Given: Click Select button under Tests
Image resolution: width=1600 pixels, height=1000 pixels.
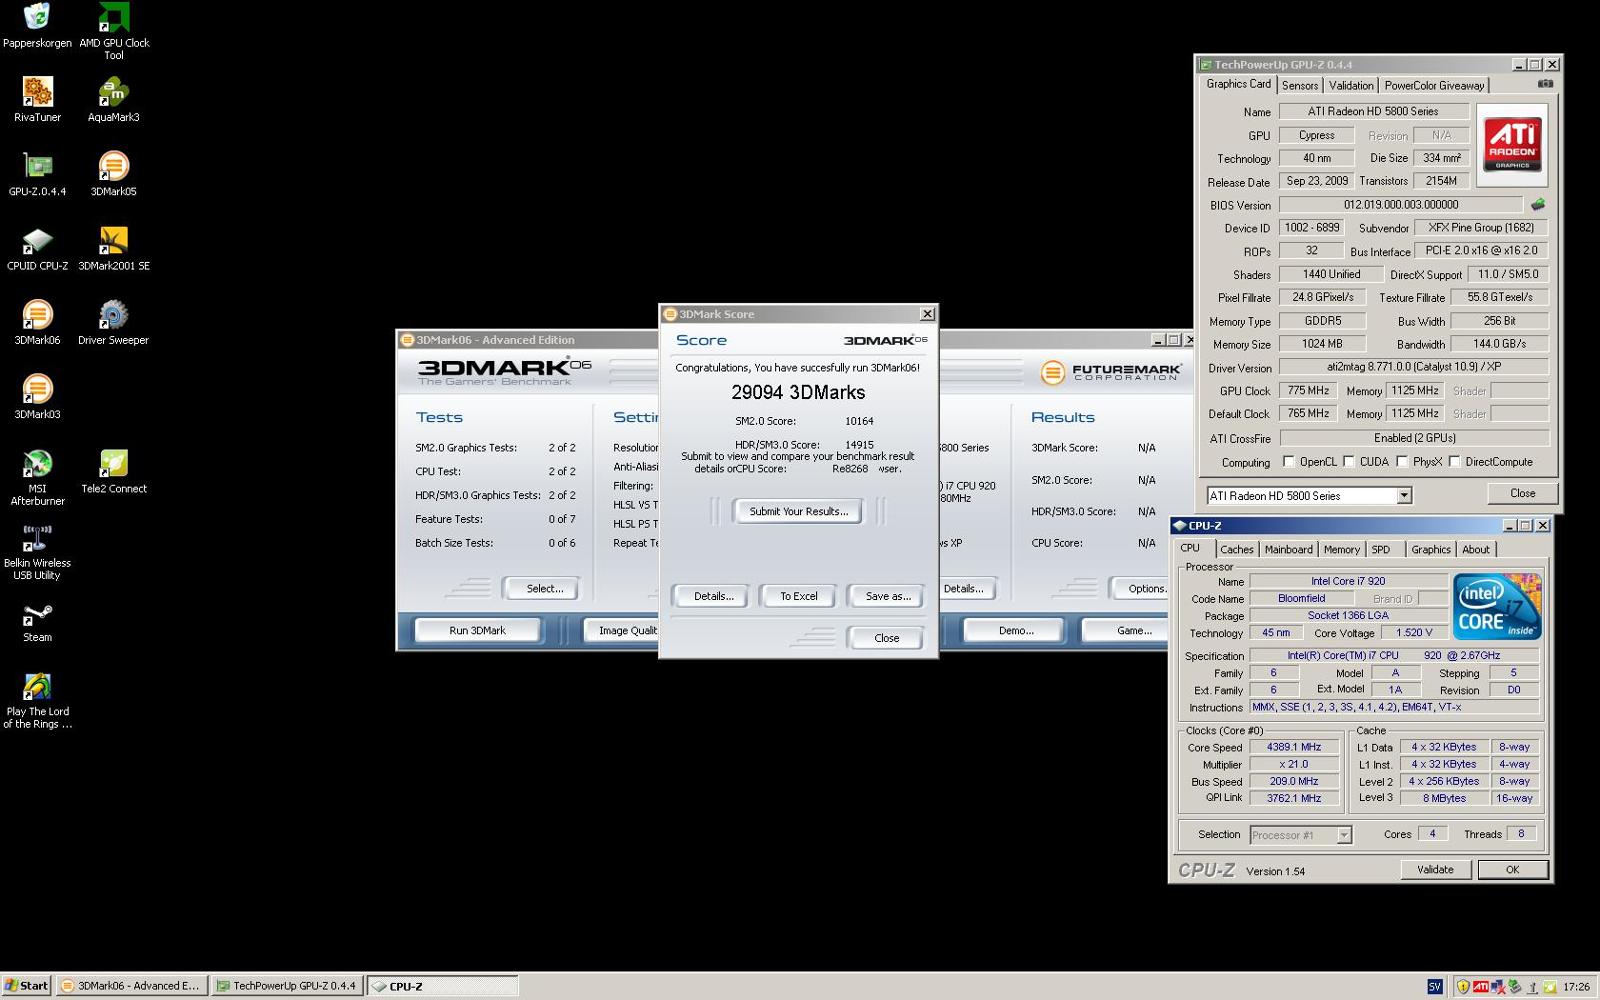Looking at the screenshot, I should click(544, 589).
